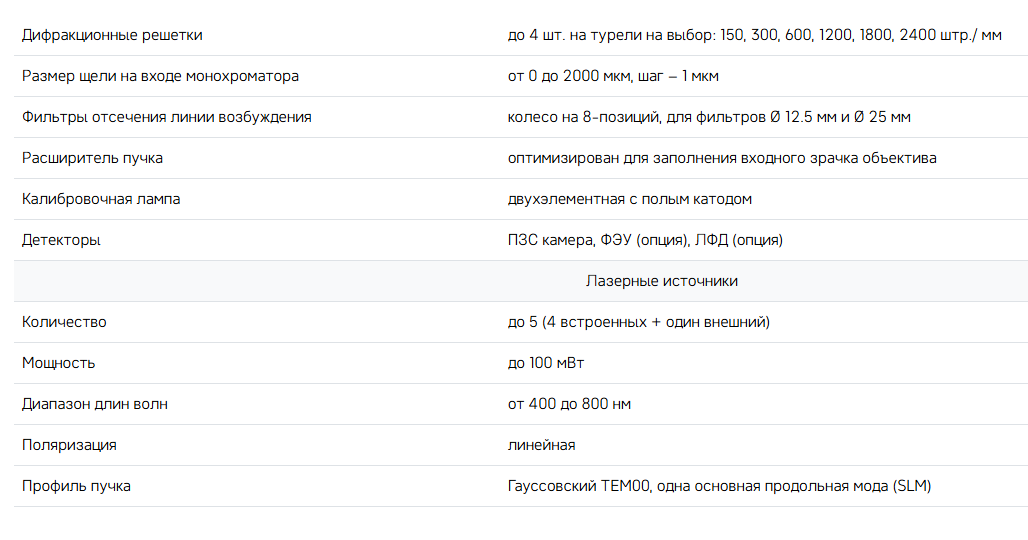
Task: Click "Фильтры отсечения линии возбуждения" label
Action: click(166, 117)
